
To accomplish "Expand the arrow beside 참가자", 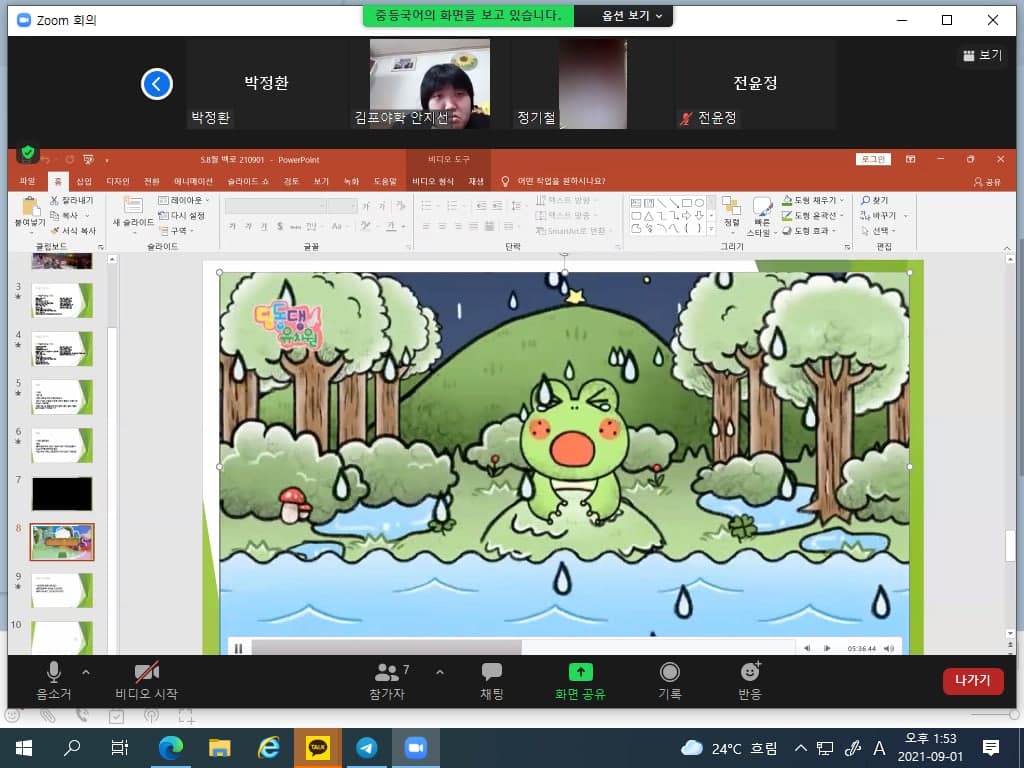I will 440,672.
